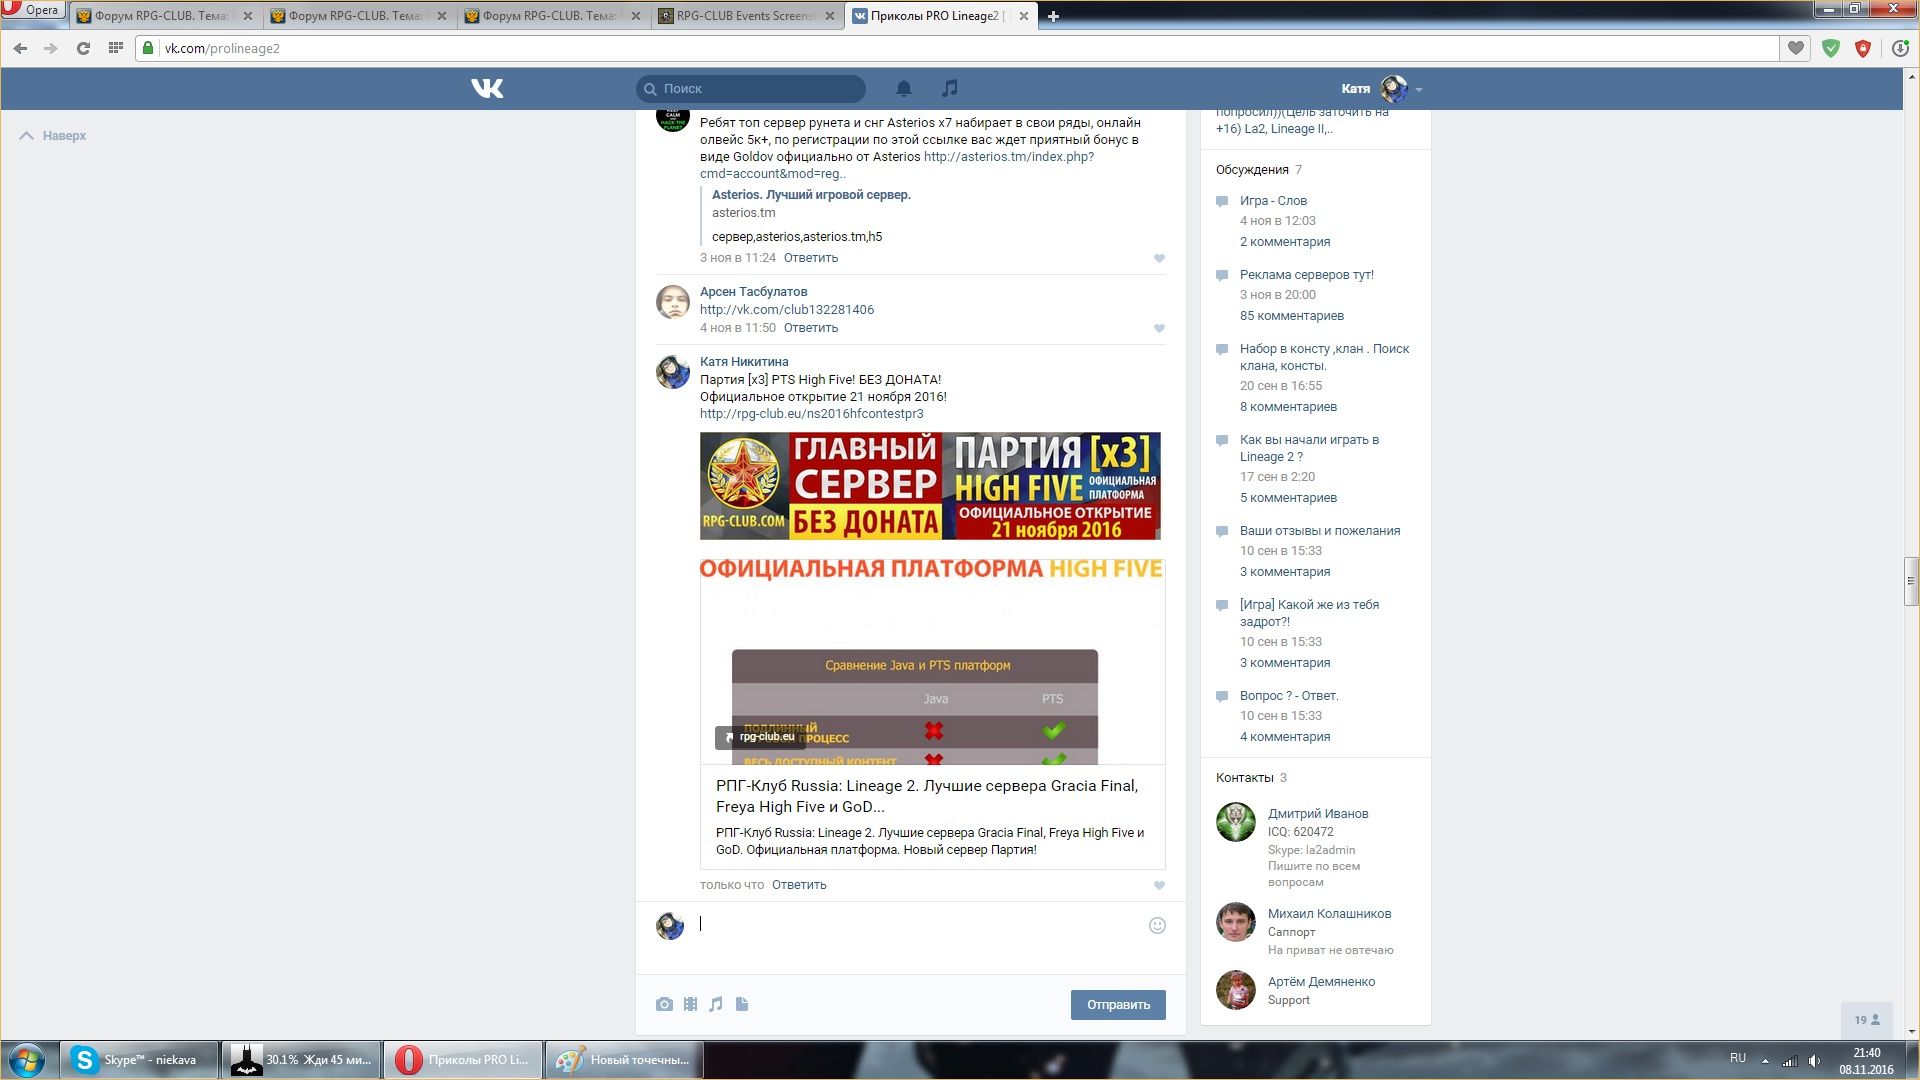Switch to RPG-CLUB Events Screenshots tab
The height and width of the screenshot is (1080, 1920).
click(745, 16)
